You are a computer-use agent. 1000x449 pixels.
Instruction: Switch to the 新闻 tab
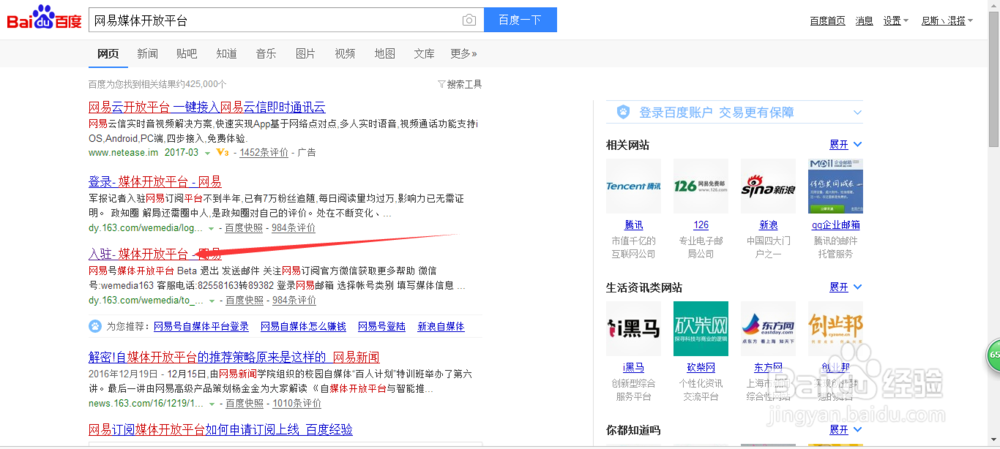point(147,54)
